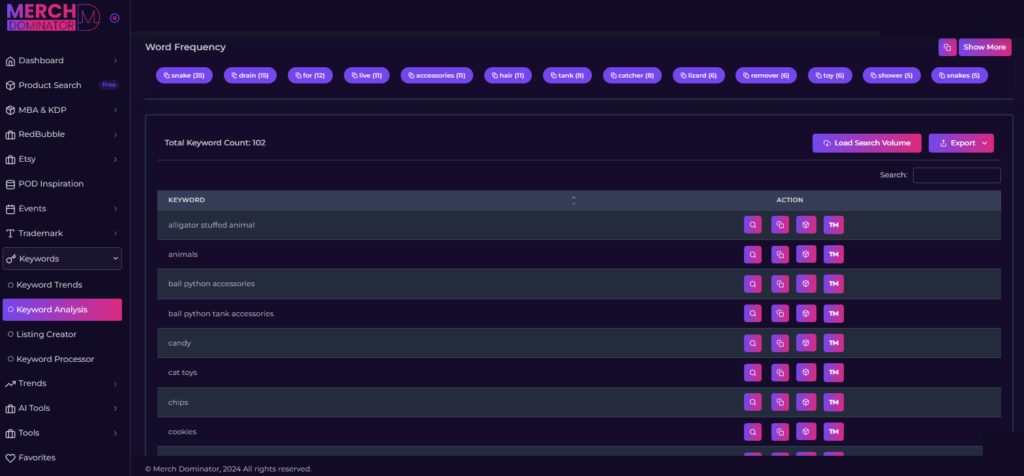Screen dimensions: 1024x476
Task: Go to Listing Creator menu item
Action: [x=46, y=334]
